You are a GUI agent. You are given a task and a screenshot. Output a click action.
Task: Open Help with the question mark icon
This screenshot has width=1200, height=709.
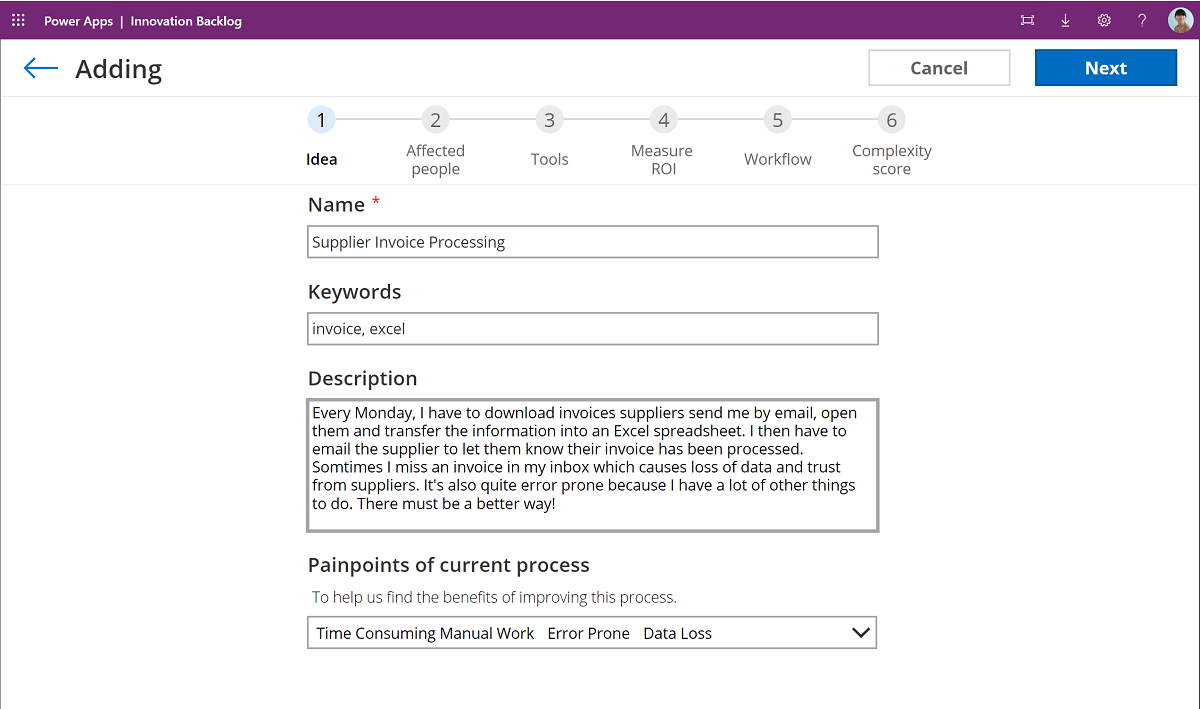tap(1141, 19)
